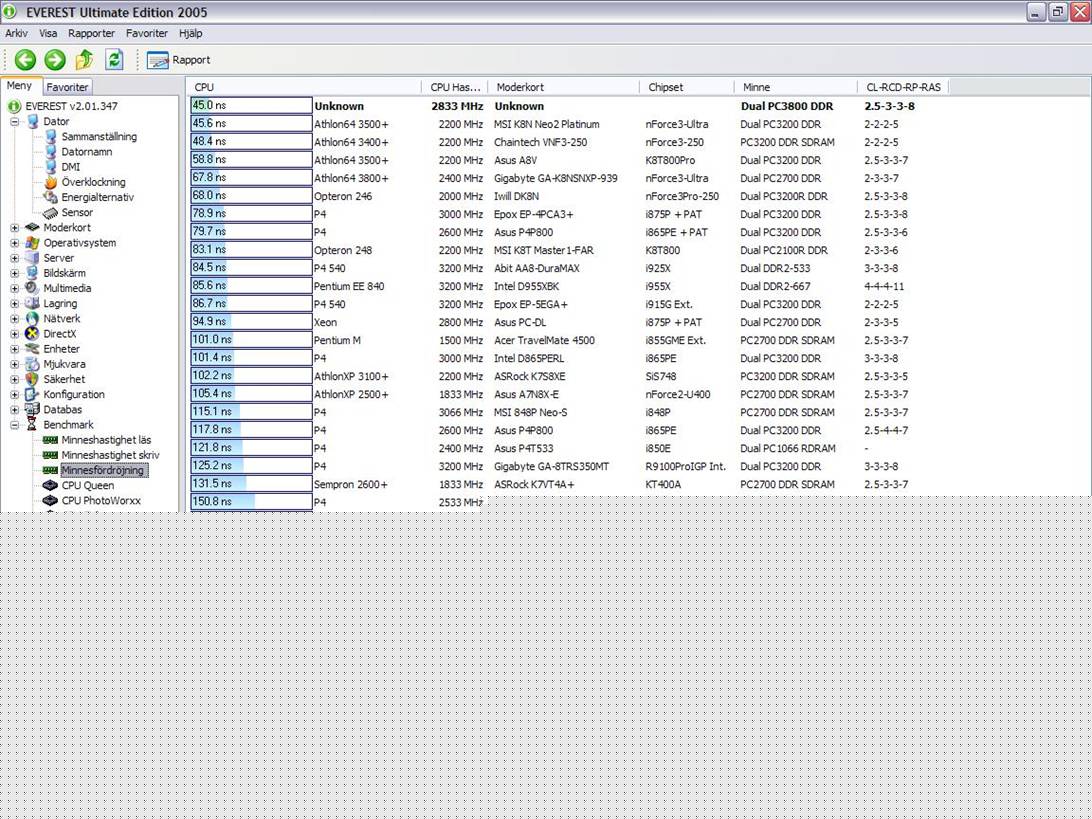Click the green Back arrow toolbar icon

point(25,60)
